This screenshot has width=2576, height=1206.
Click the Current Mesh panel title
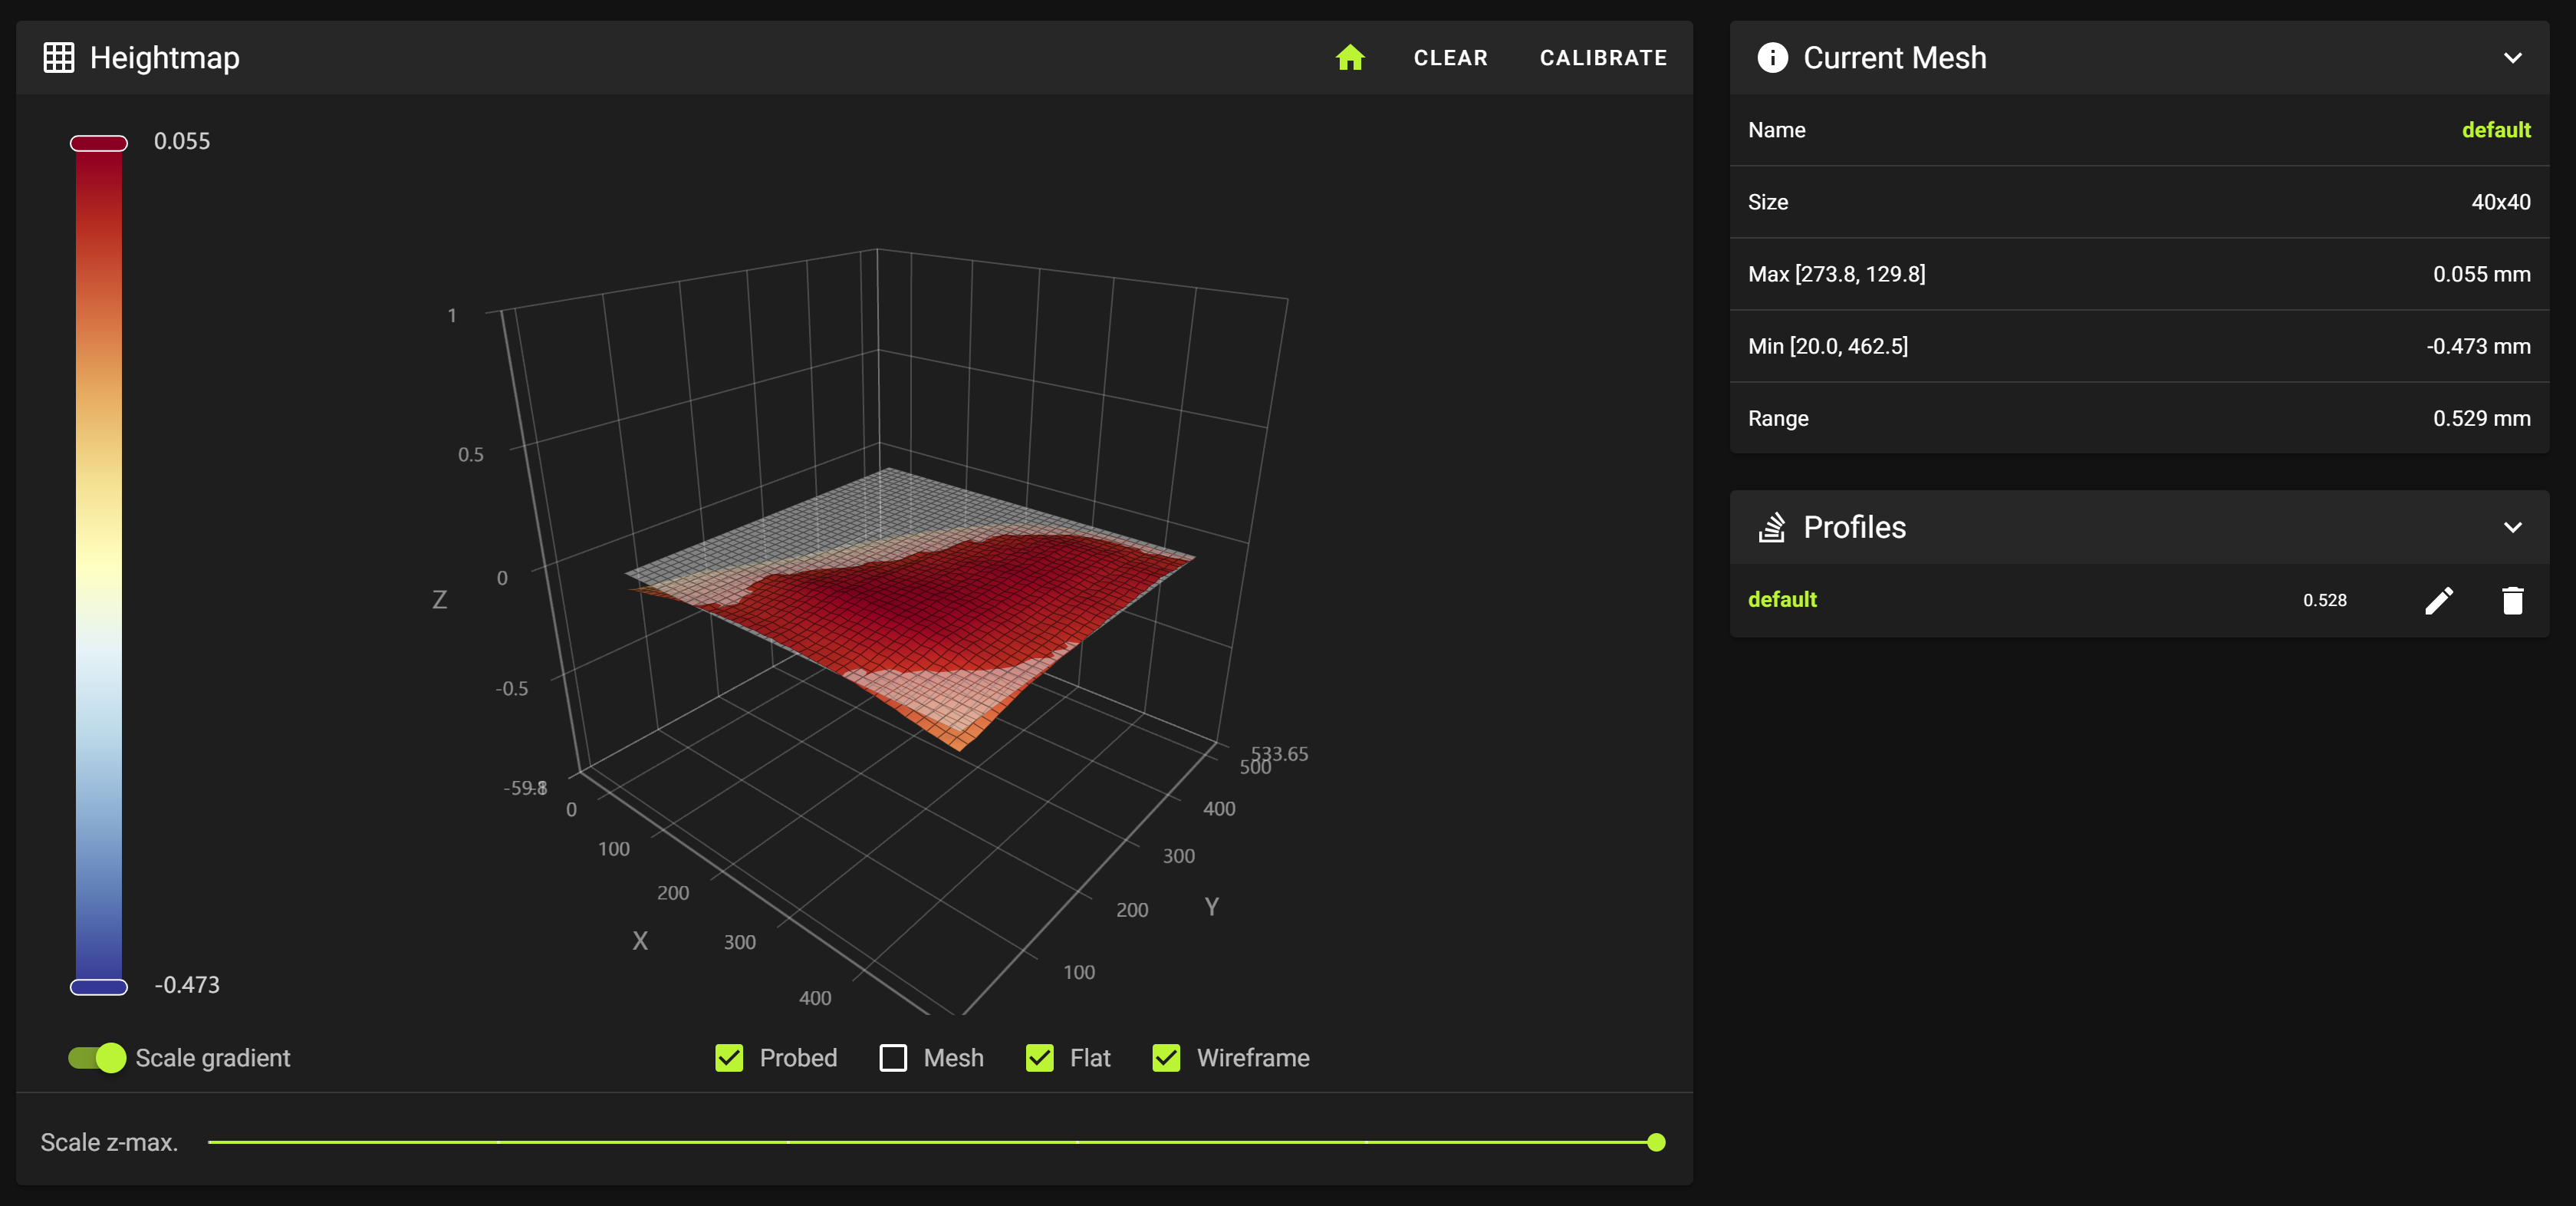pos(1895,58)
